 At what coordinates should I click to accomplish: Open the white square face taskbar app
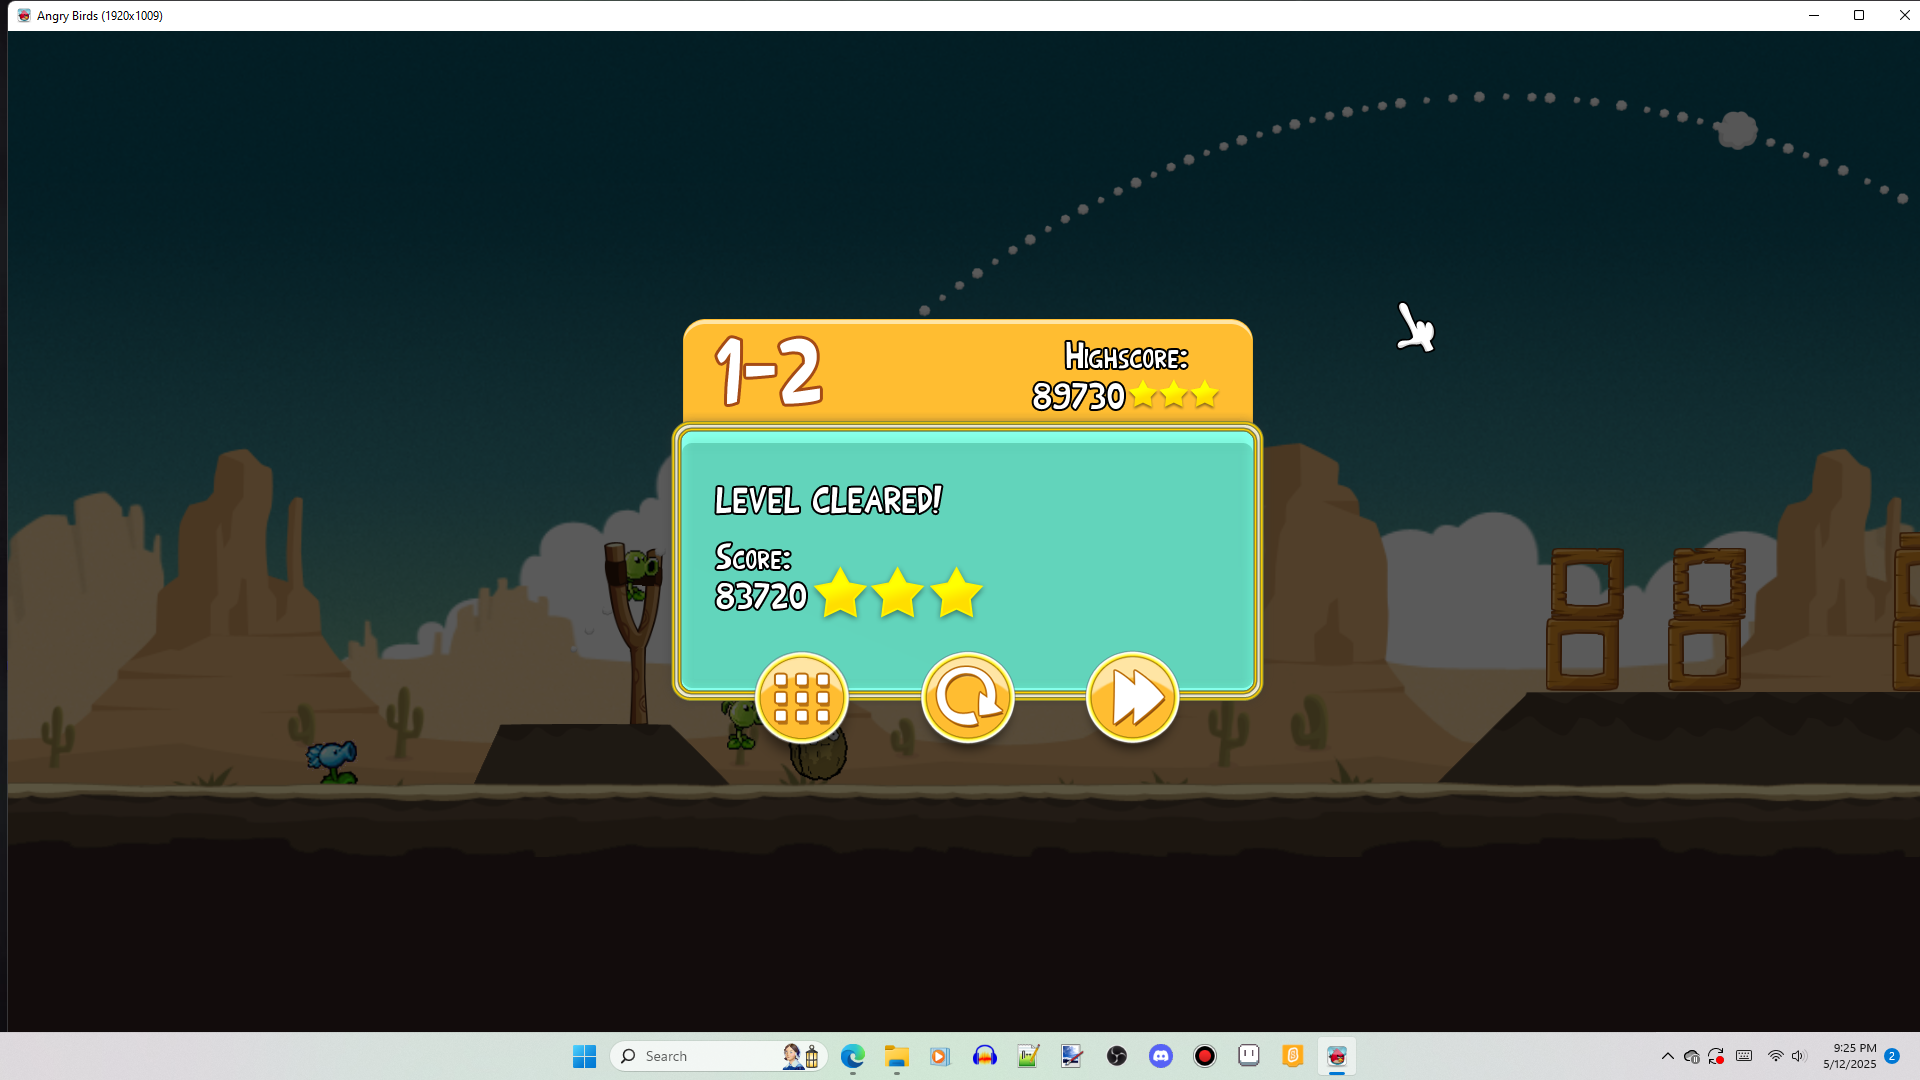pyautogui.click(x=1249, y=1056)
